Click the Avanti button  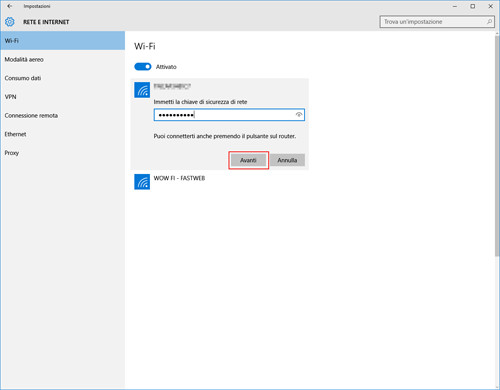coord(248,160)
